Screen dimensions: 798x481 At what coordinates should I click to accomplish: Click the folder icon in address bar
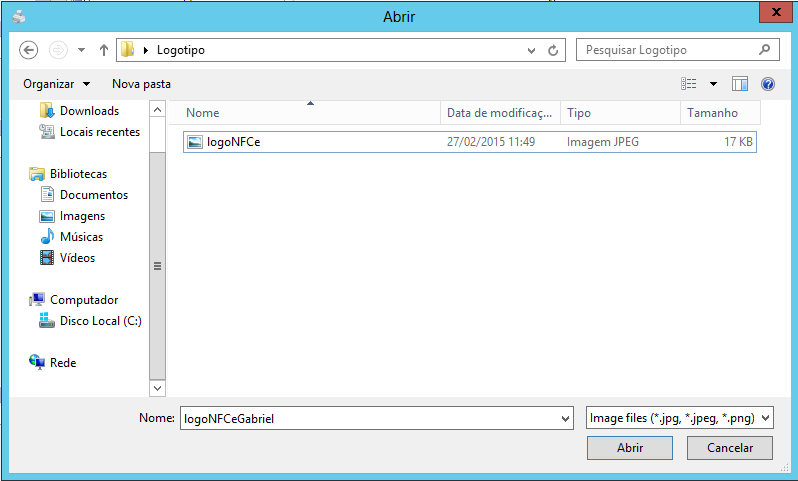(x=127, y=49)
